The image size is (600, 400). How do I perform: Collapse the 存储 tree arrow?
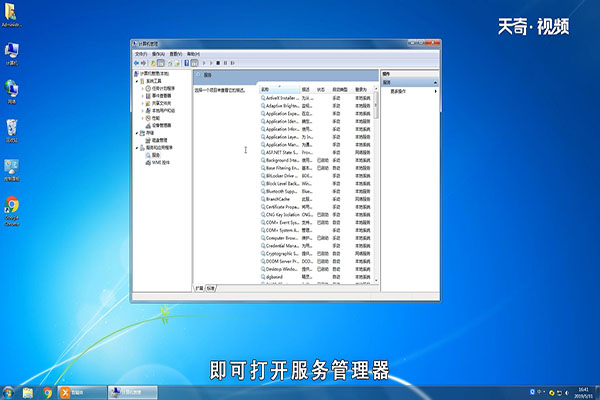click(x=137, y=133)
